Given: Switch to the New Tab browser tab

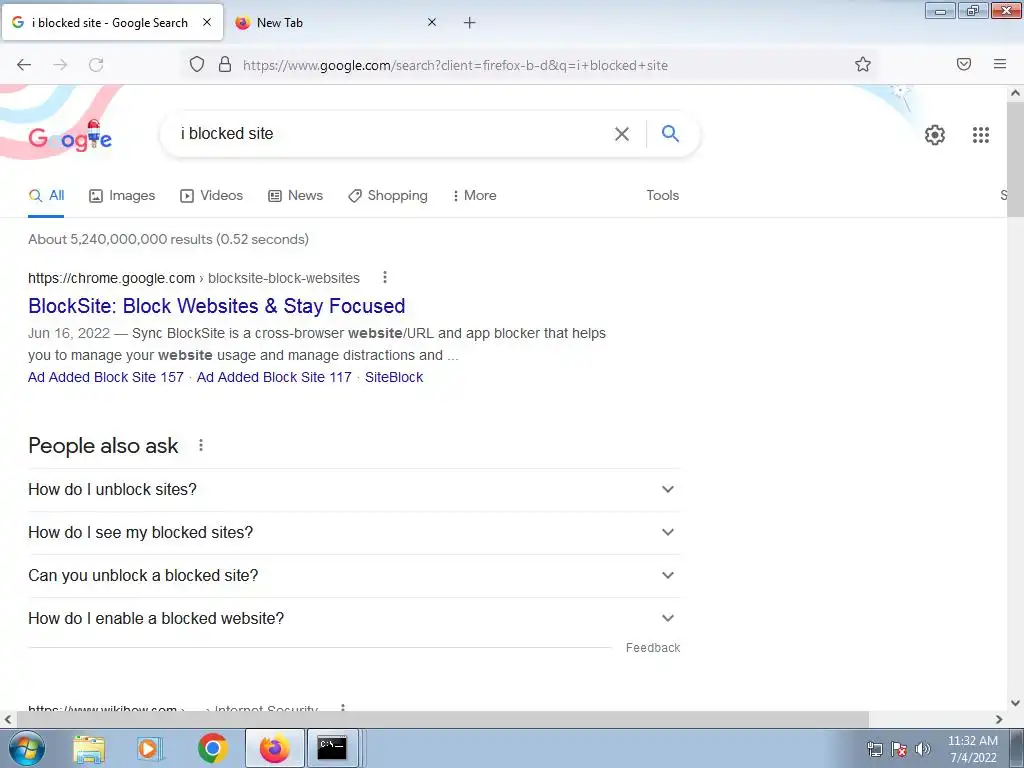Looking at the screenshot, I should coord(335,23).
